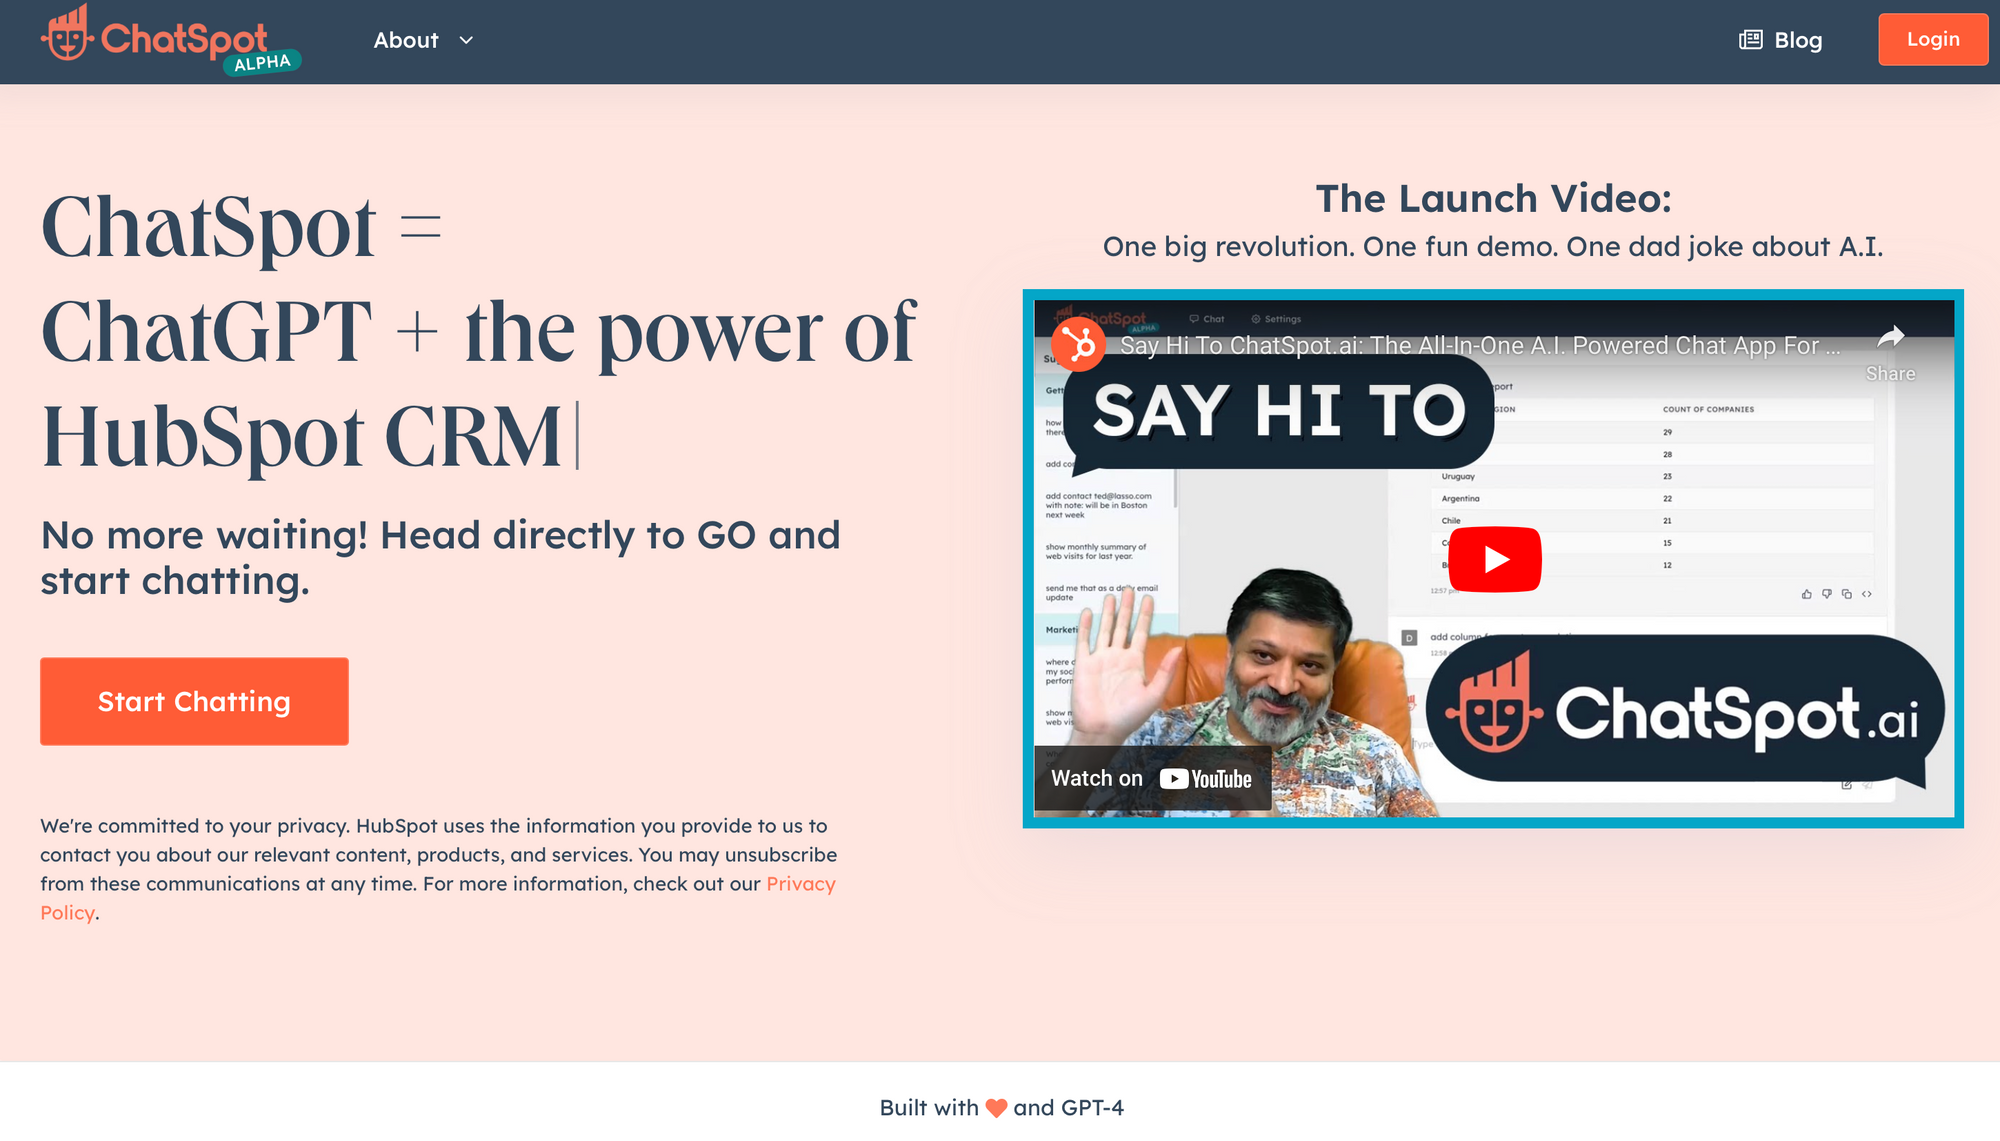The width and height of the screenshot is (2000, 1141).
Task: Click the newspaper icon next to Blog
Action: (x=1750, y=39)
